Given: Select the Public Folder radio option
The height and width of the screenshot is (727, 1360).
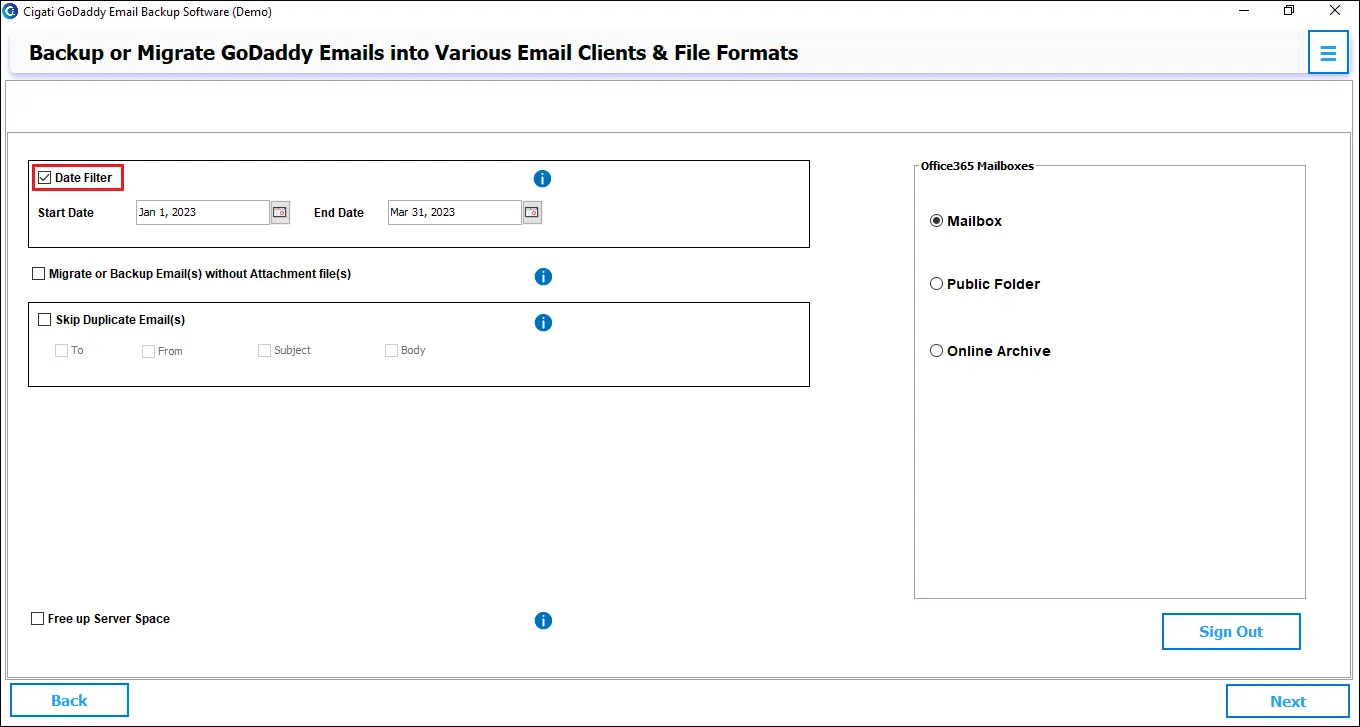Looking at the screenshot, I should point(937,284).
